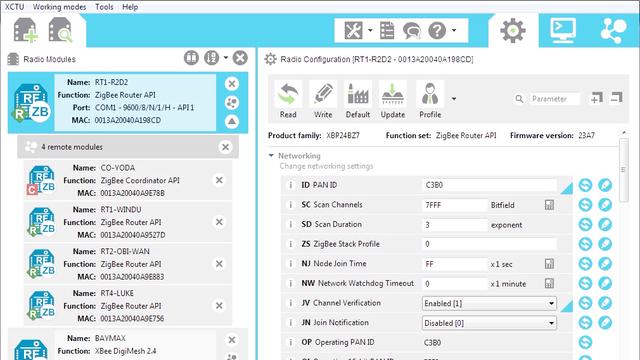Click the Write settings button

click(x=323, y=100)
